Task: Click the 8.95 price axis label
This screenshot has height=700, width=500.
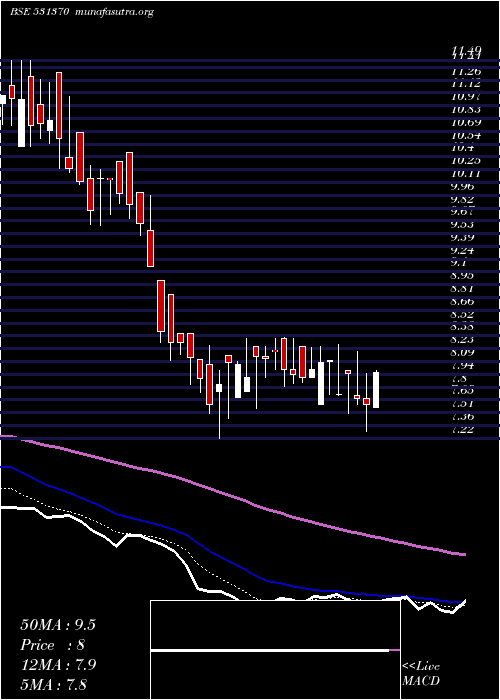Action: point(463,276)
